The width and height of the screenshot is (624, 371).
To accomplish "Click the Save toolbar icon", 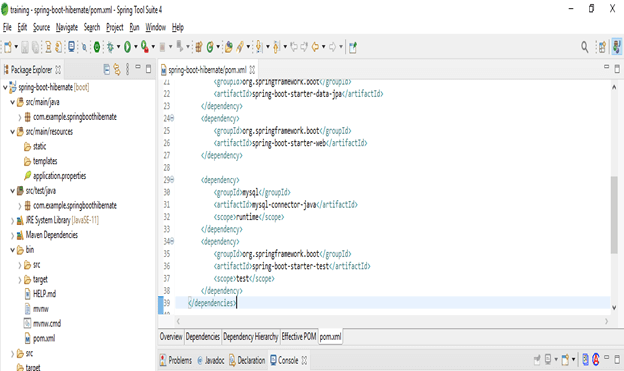I will (25, 47).
